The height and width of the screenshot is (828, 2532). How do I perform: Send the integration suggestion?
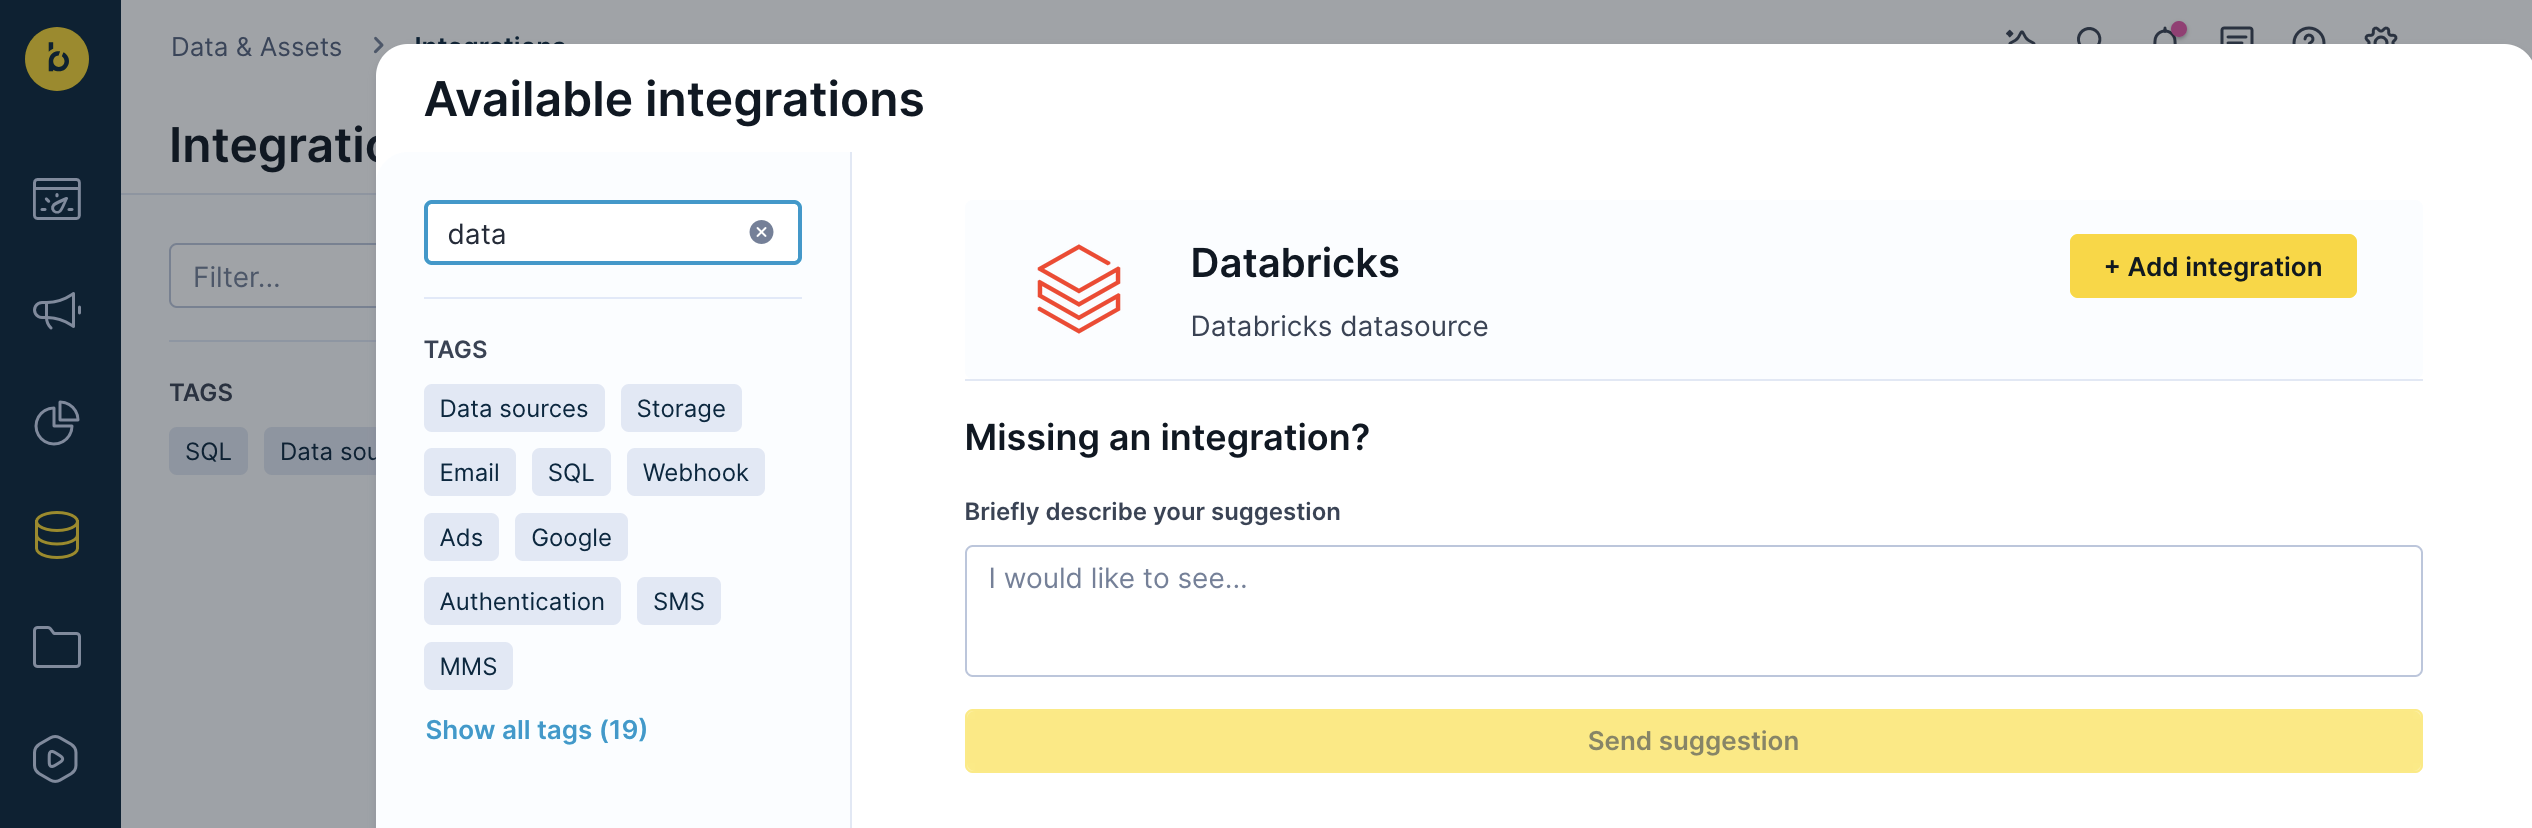click(1693, 741)
